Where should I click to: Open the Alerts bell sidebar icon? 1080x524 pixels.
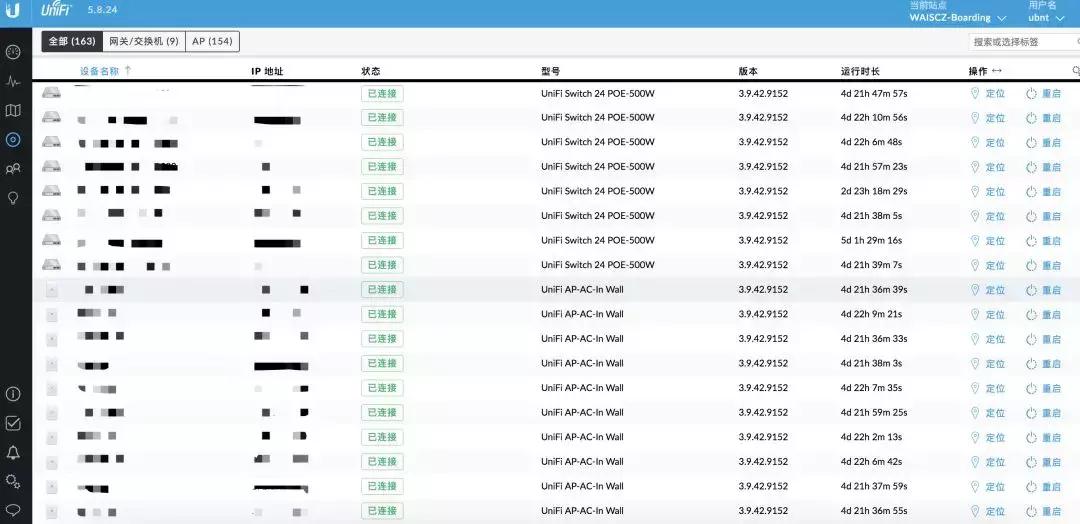(13, 452)
